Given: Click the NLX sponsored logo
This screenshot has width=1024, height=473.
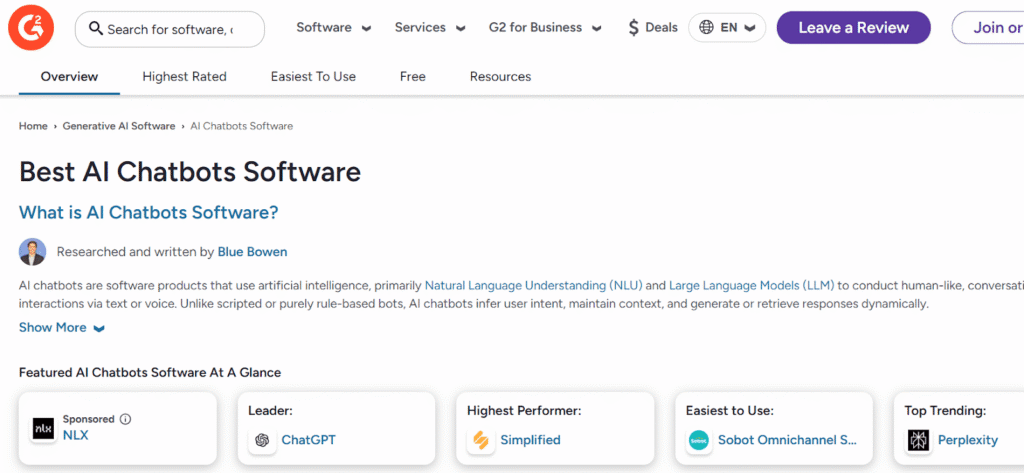Looking at the screenshot, I should coord(43,428).
